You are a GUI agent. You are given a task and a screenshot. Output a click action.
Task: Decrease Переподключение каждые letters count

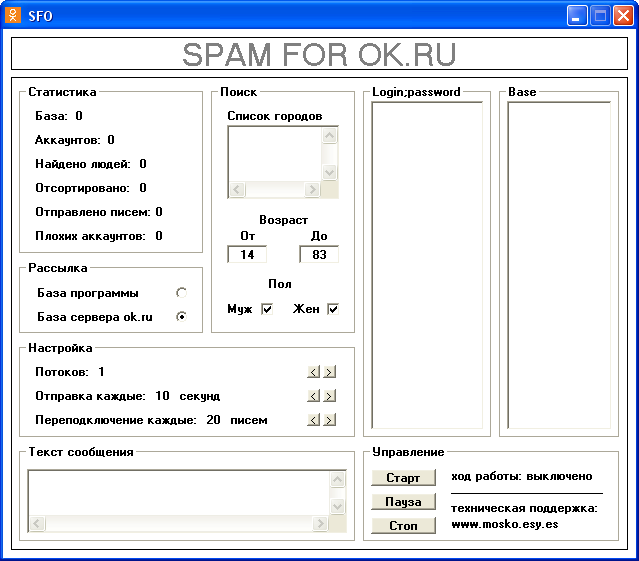pos(313,420)
